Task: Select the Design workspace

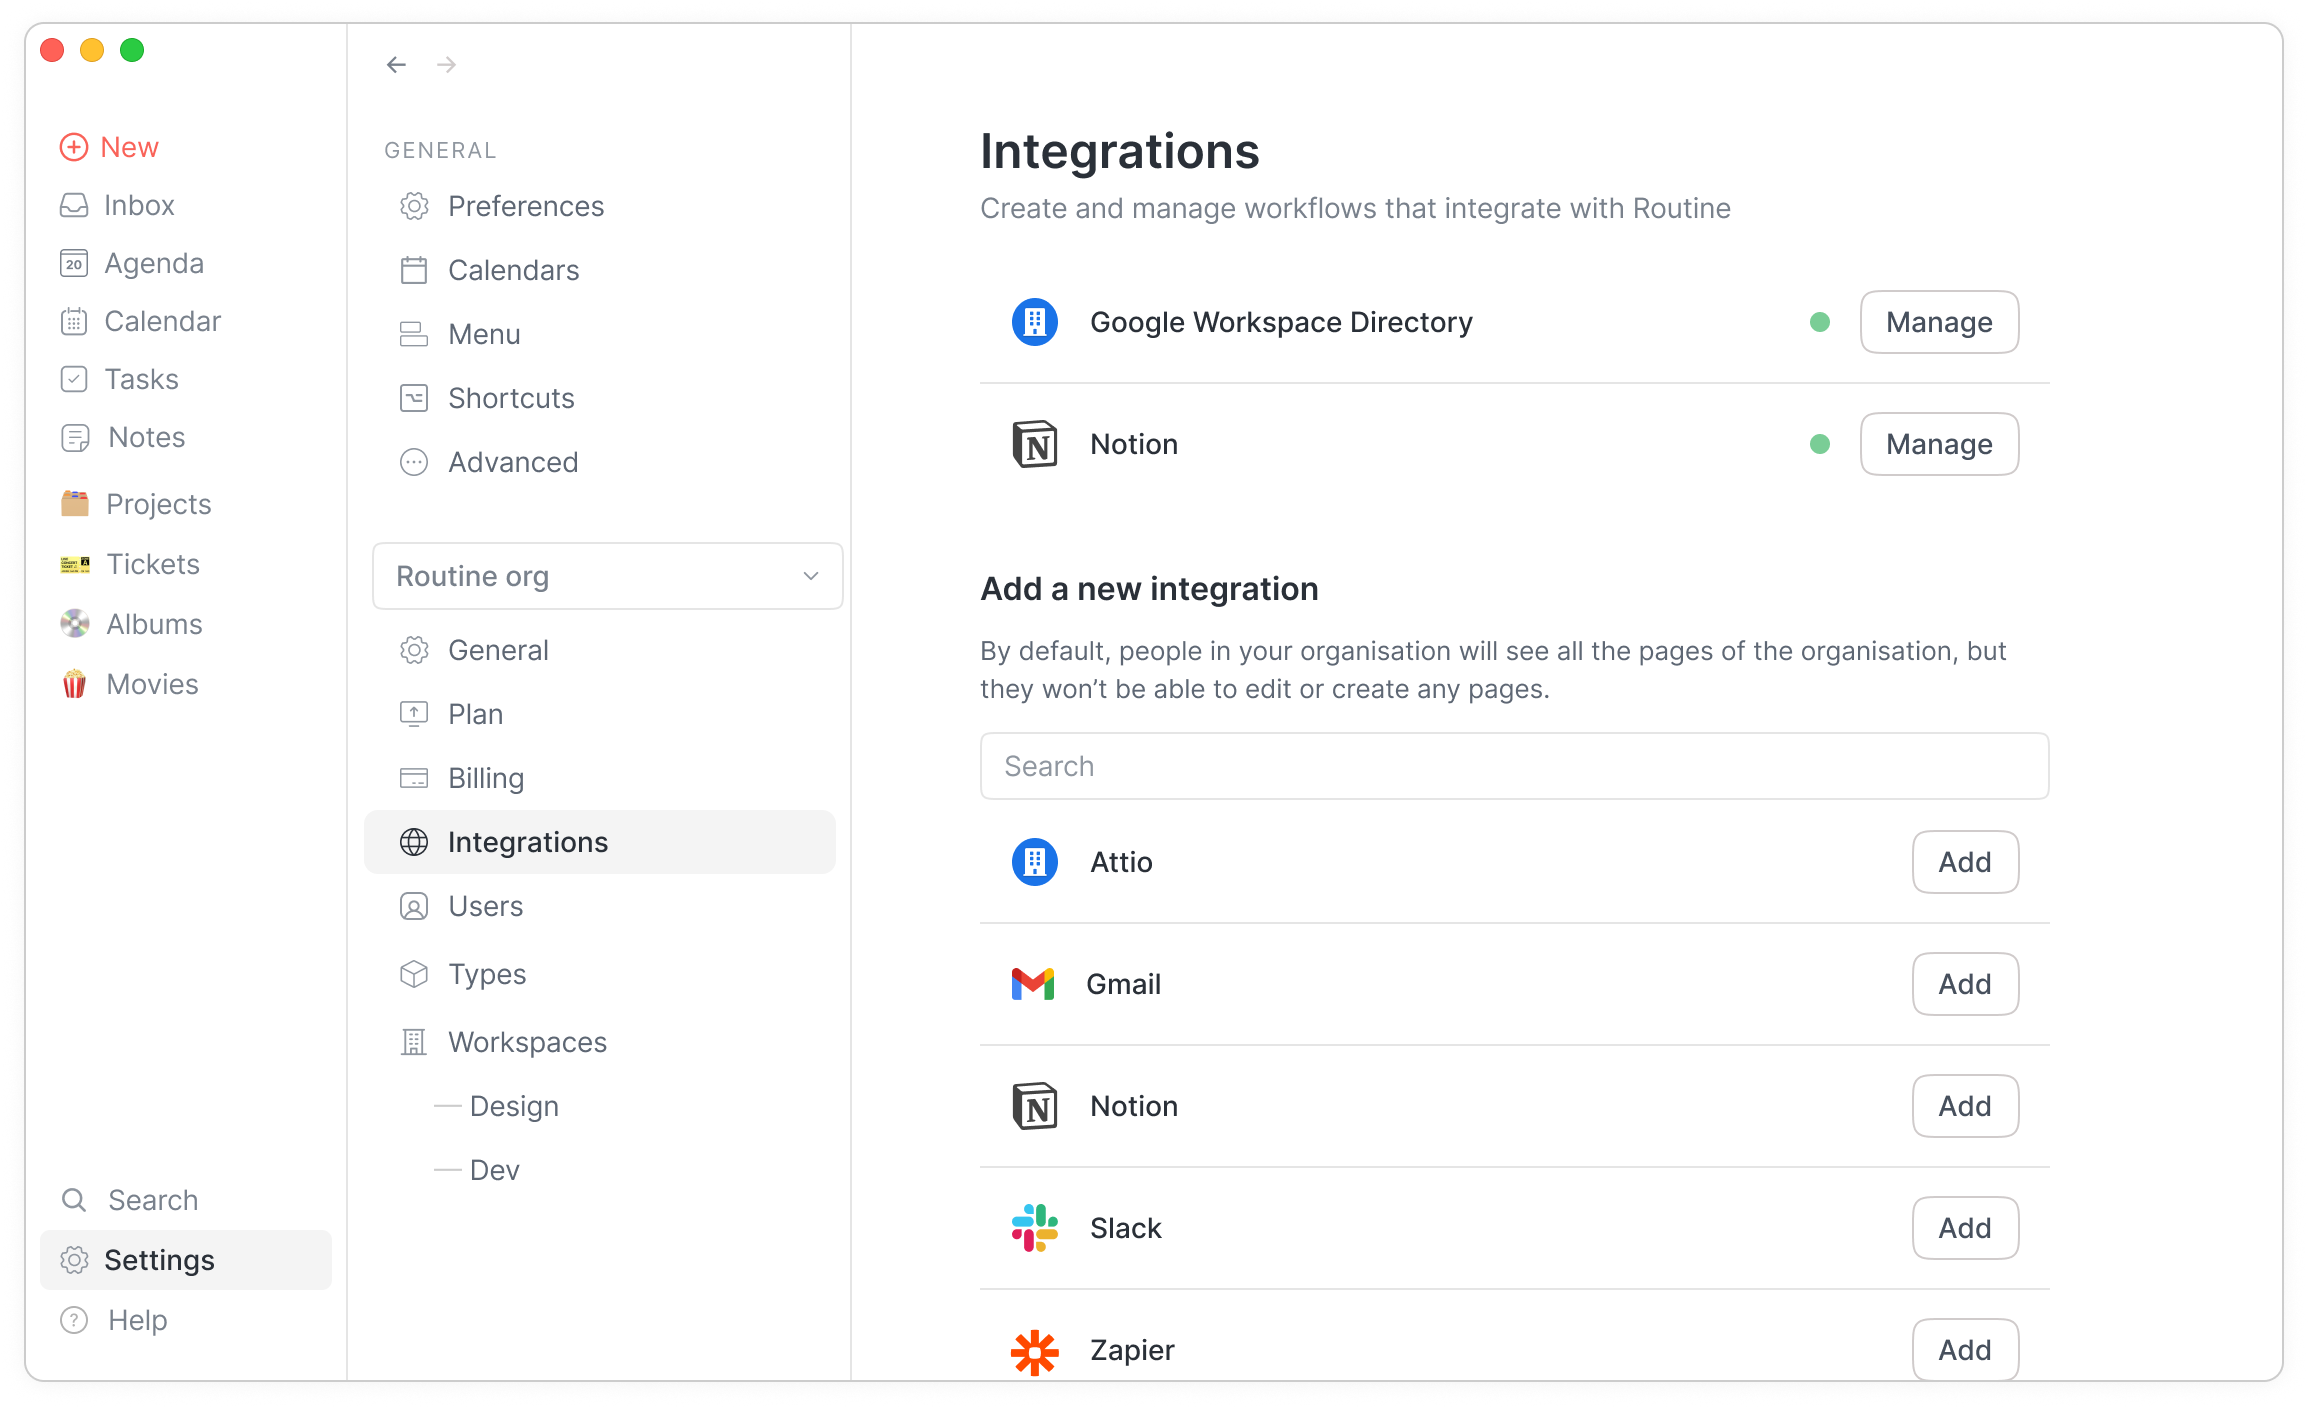Action: point(514,1106)
